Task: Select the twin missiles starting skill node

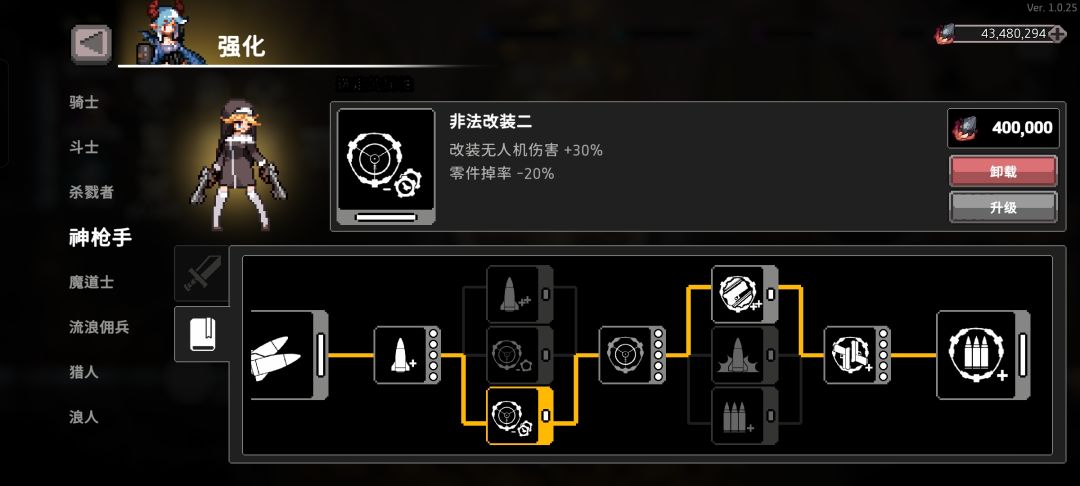Action: [x=289, y=355]
